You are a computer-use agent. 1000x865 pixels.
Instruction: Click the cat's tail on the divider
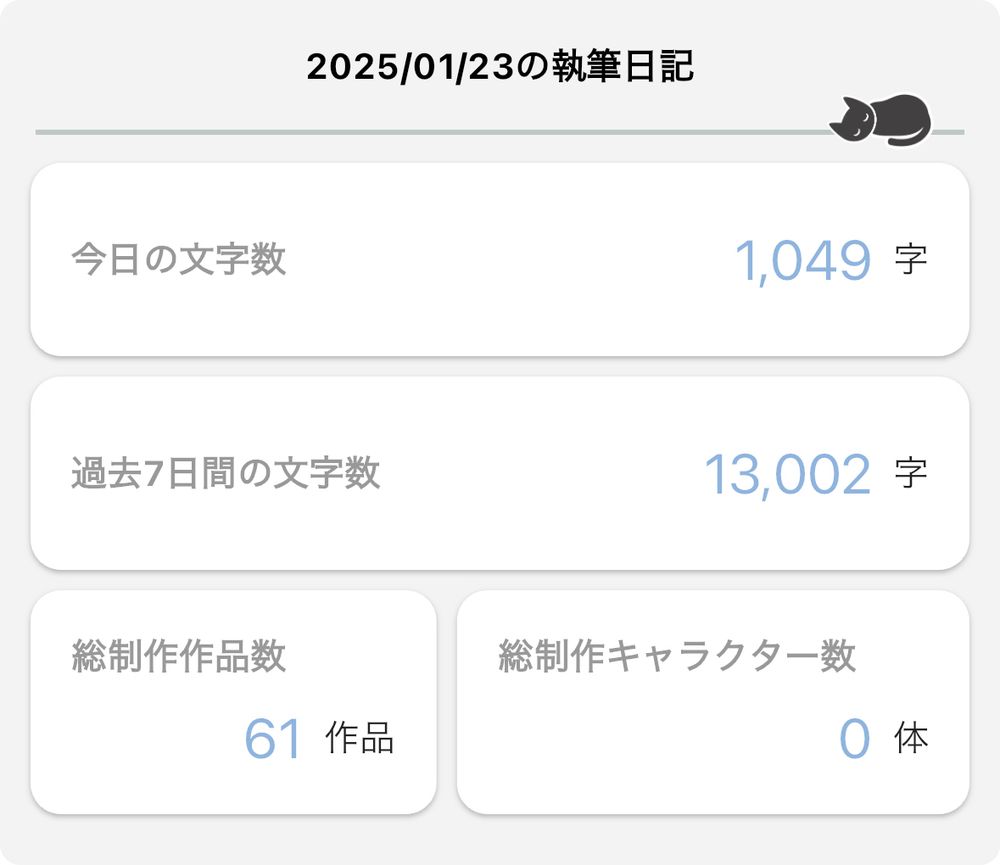(x=904, y=139)
